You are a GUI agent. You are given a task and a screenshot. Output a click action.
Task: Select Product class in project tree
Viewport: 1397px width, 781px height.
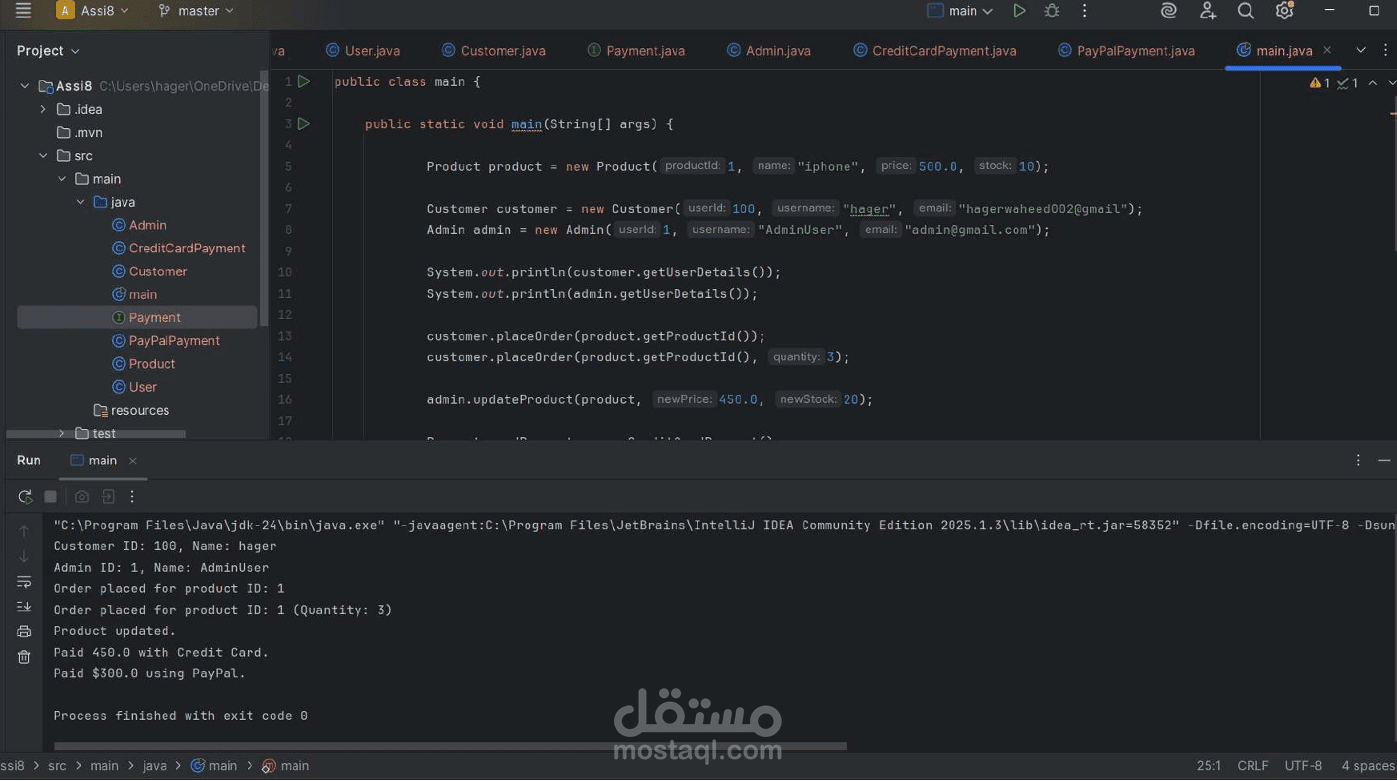tap(143, 364)
